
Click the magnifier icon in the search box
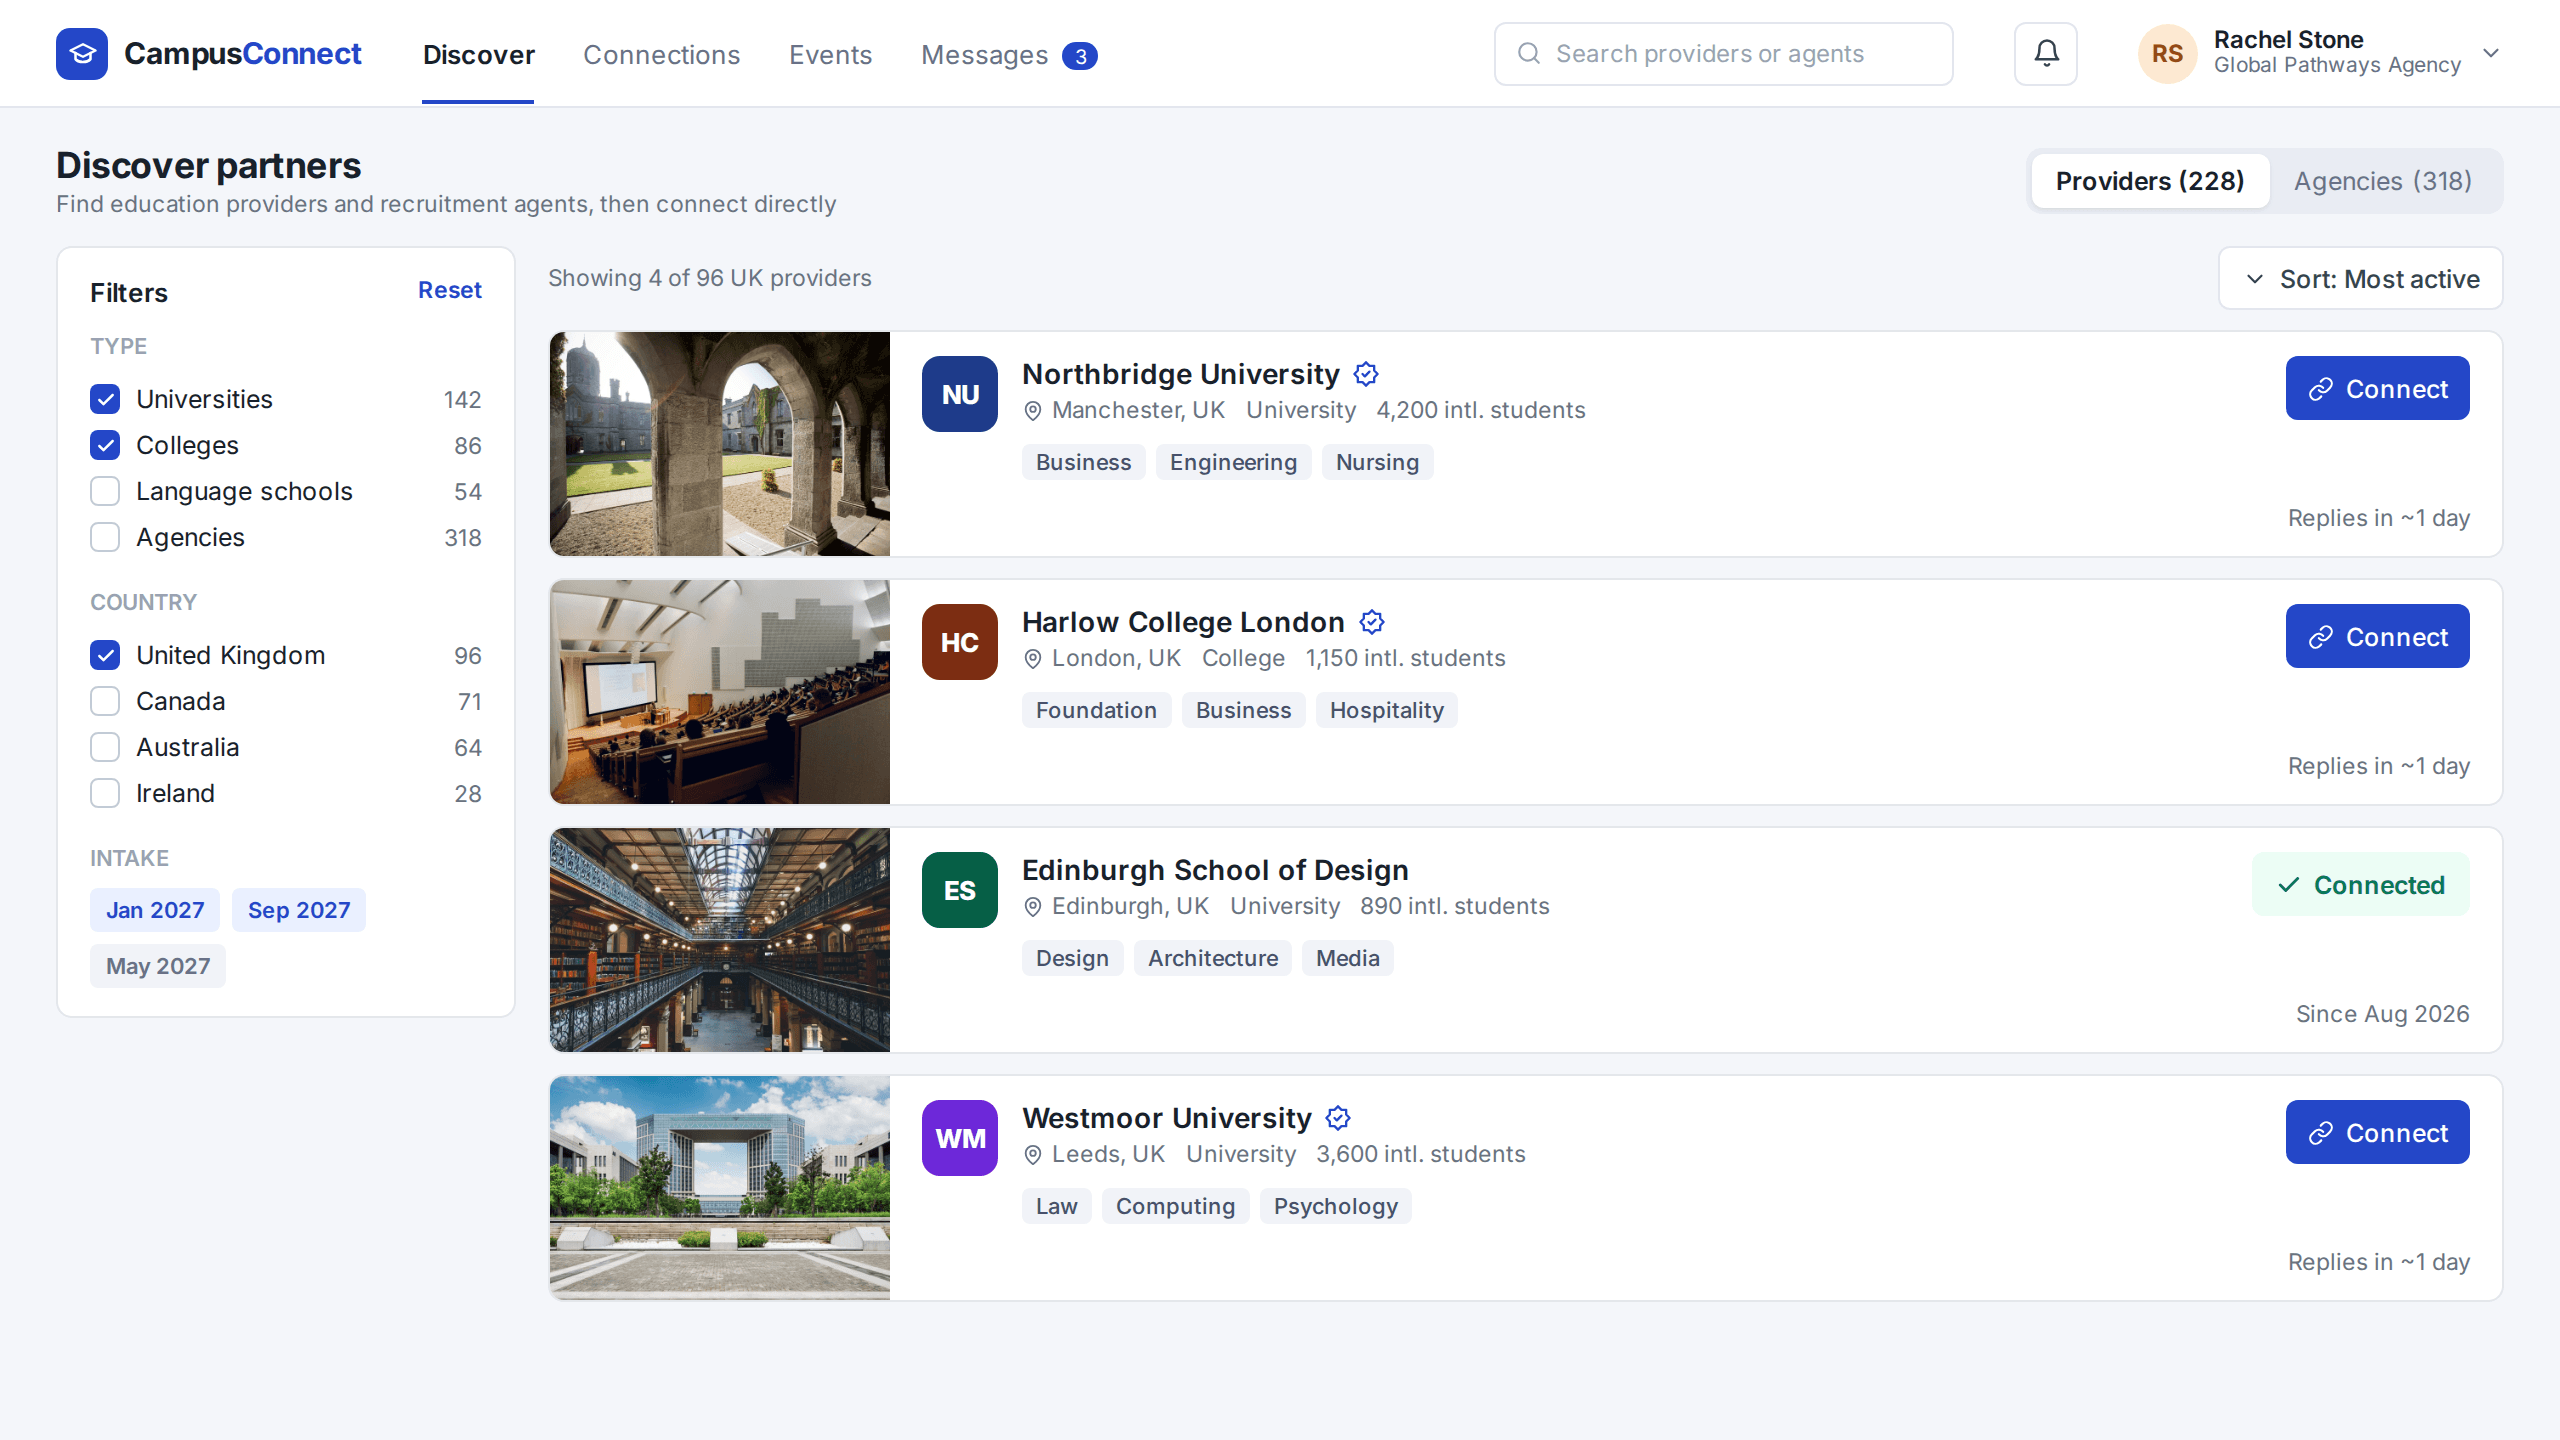tap(1529, 53)
